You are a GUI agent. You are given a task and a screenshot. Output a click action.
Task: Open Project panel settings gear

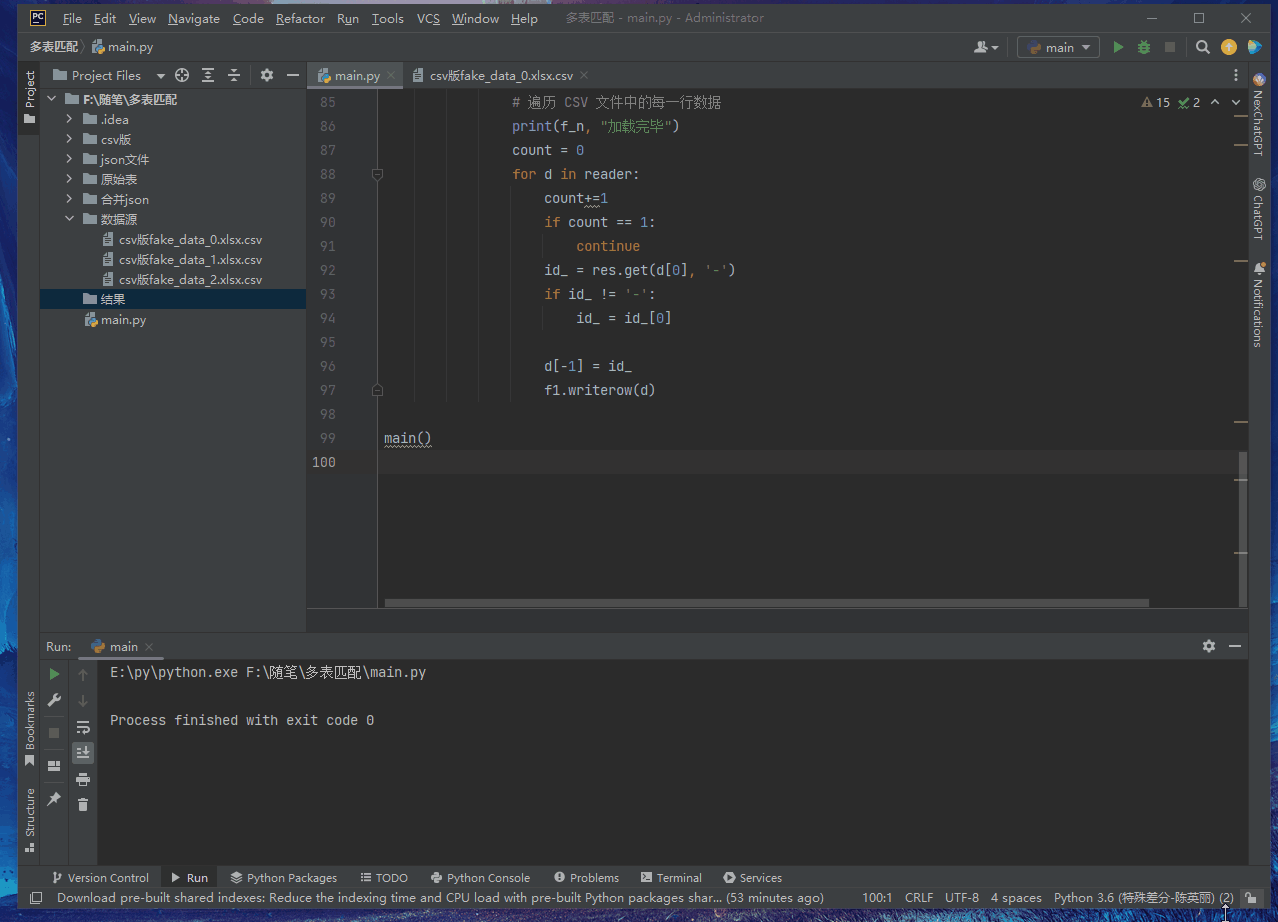(x=267, y=75)
